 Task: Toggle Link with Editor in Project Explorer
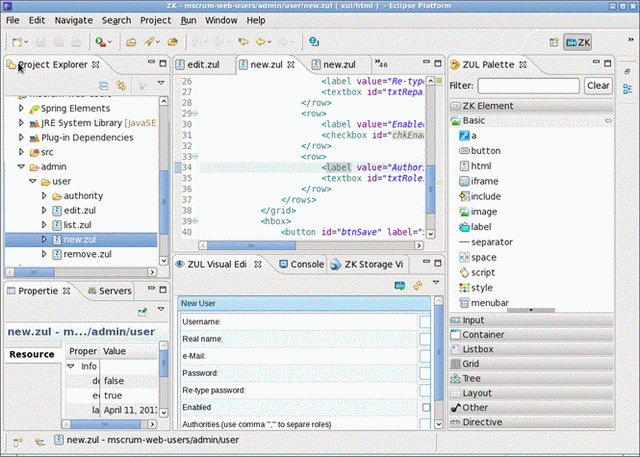(121, 86)
